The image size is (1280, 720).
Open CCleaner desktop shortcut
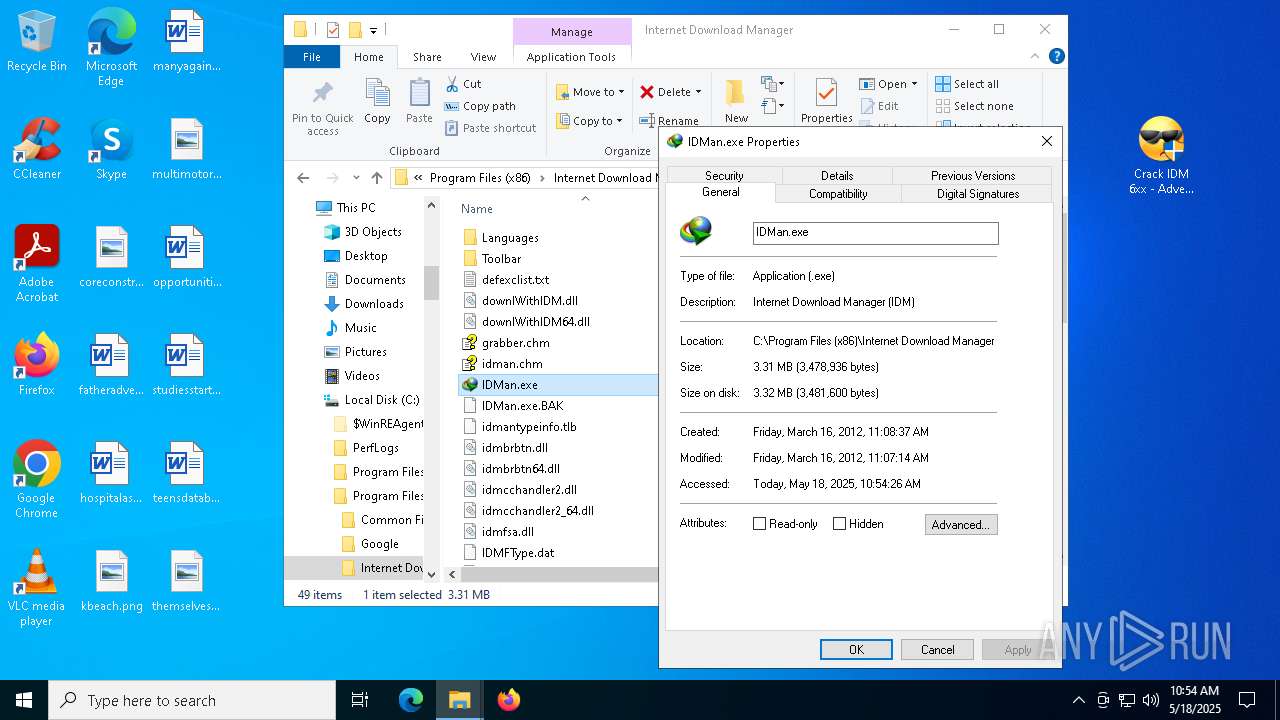tap(37, 149)
